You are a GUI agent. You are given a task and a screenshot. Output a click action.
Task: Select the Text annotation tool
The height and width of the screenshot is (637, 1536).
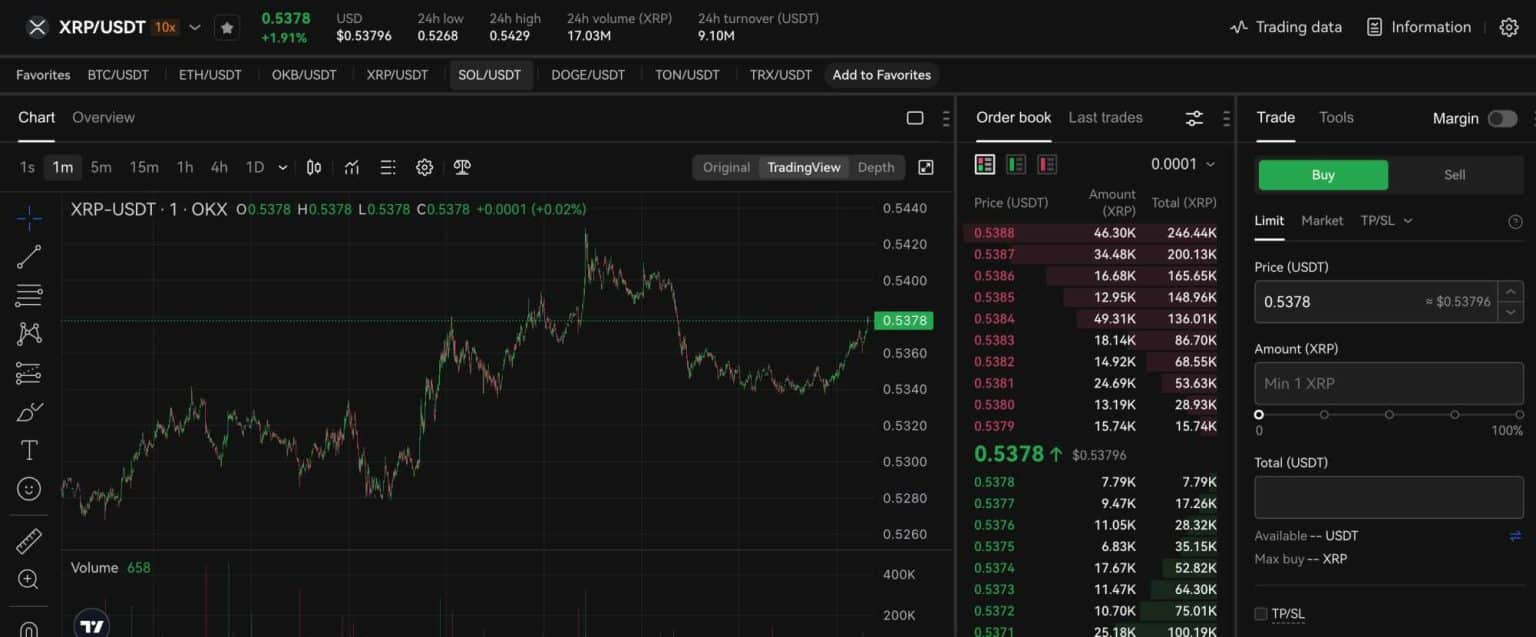[x=29, y=450]
